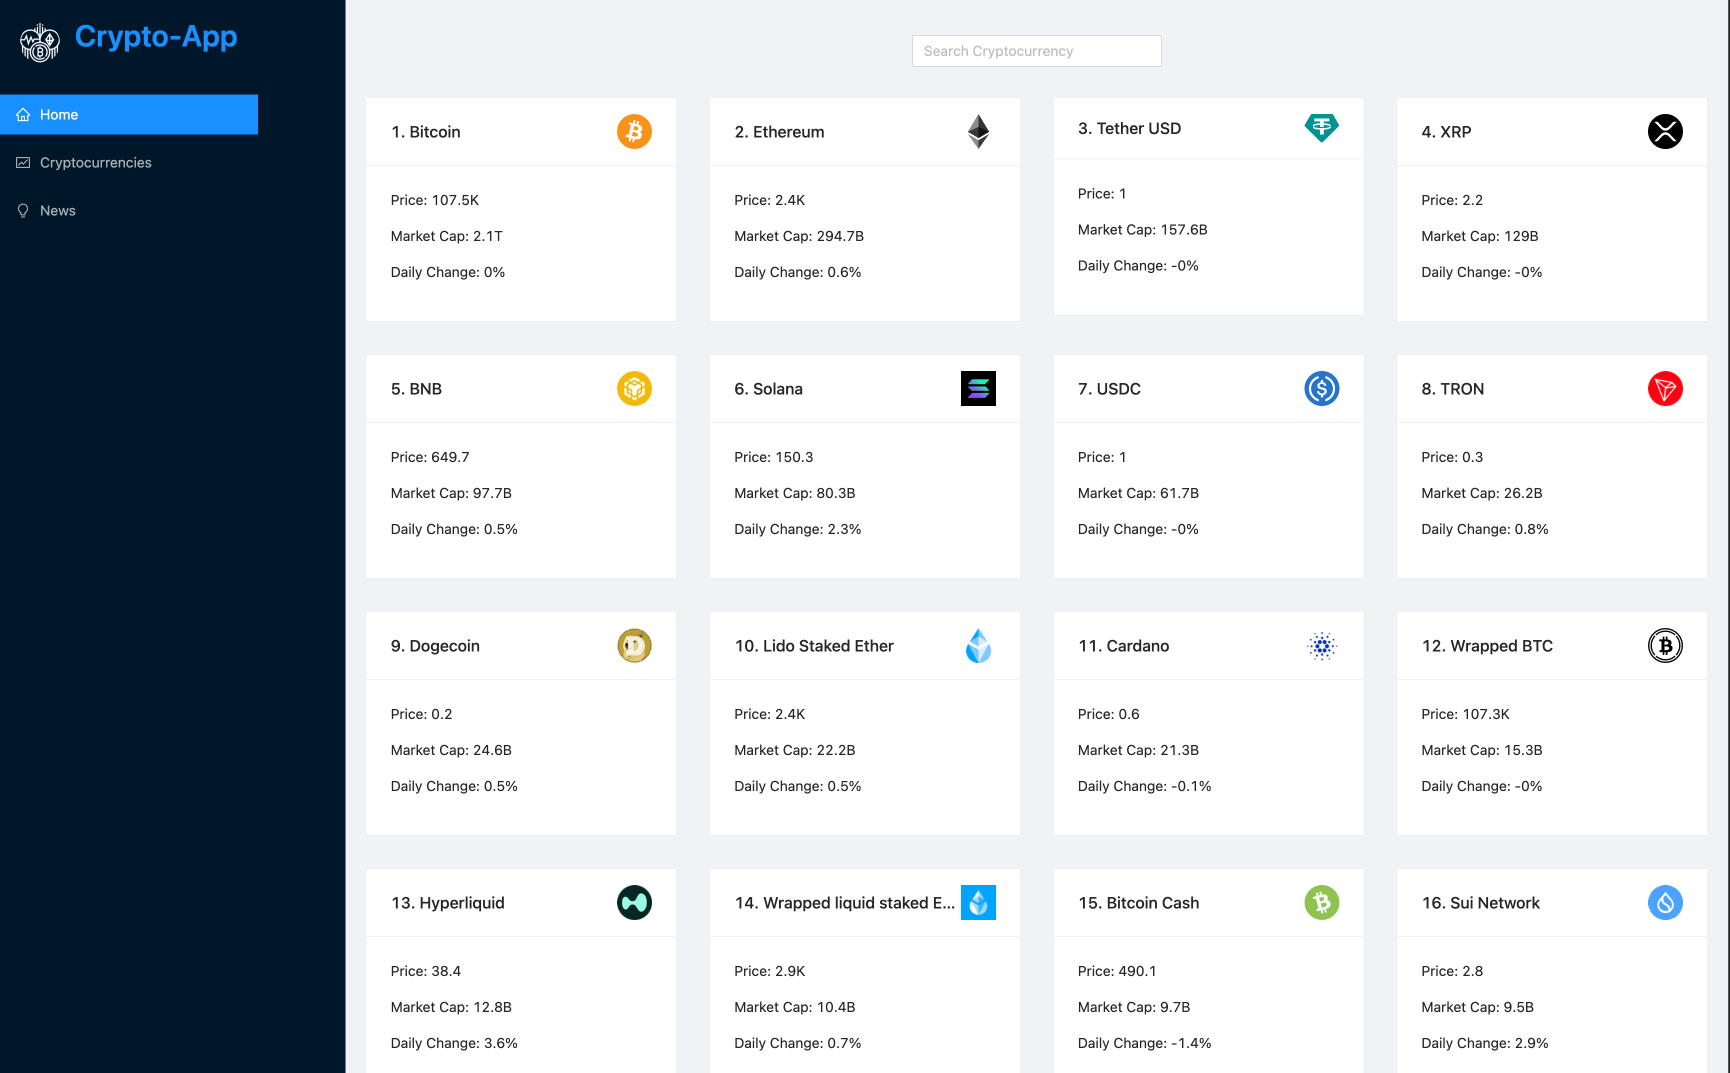
Task: Click the Wrapped liquid staked droplet icon
Action: 978,903
